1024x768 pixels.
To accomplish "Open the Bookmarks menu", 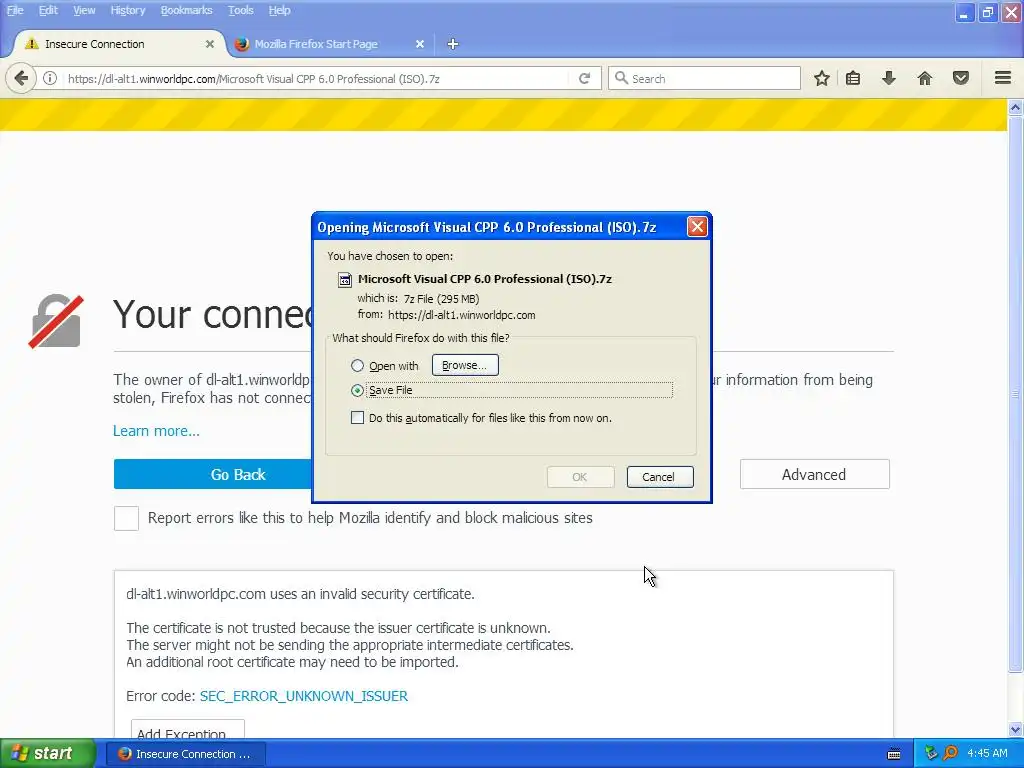I will (186, 10).
